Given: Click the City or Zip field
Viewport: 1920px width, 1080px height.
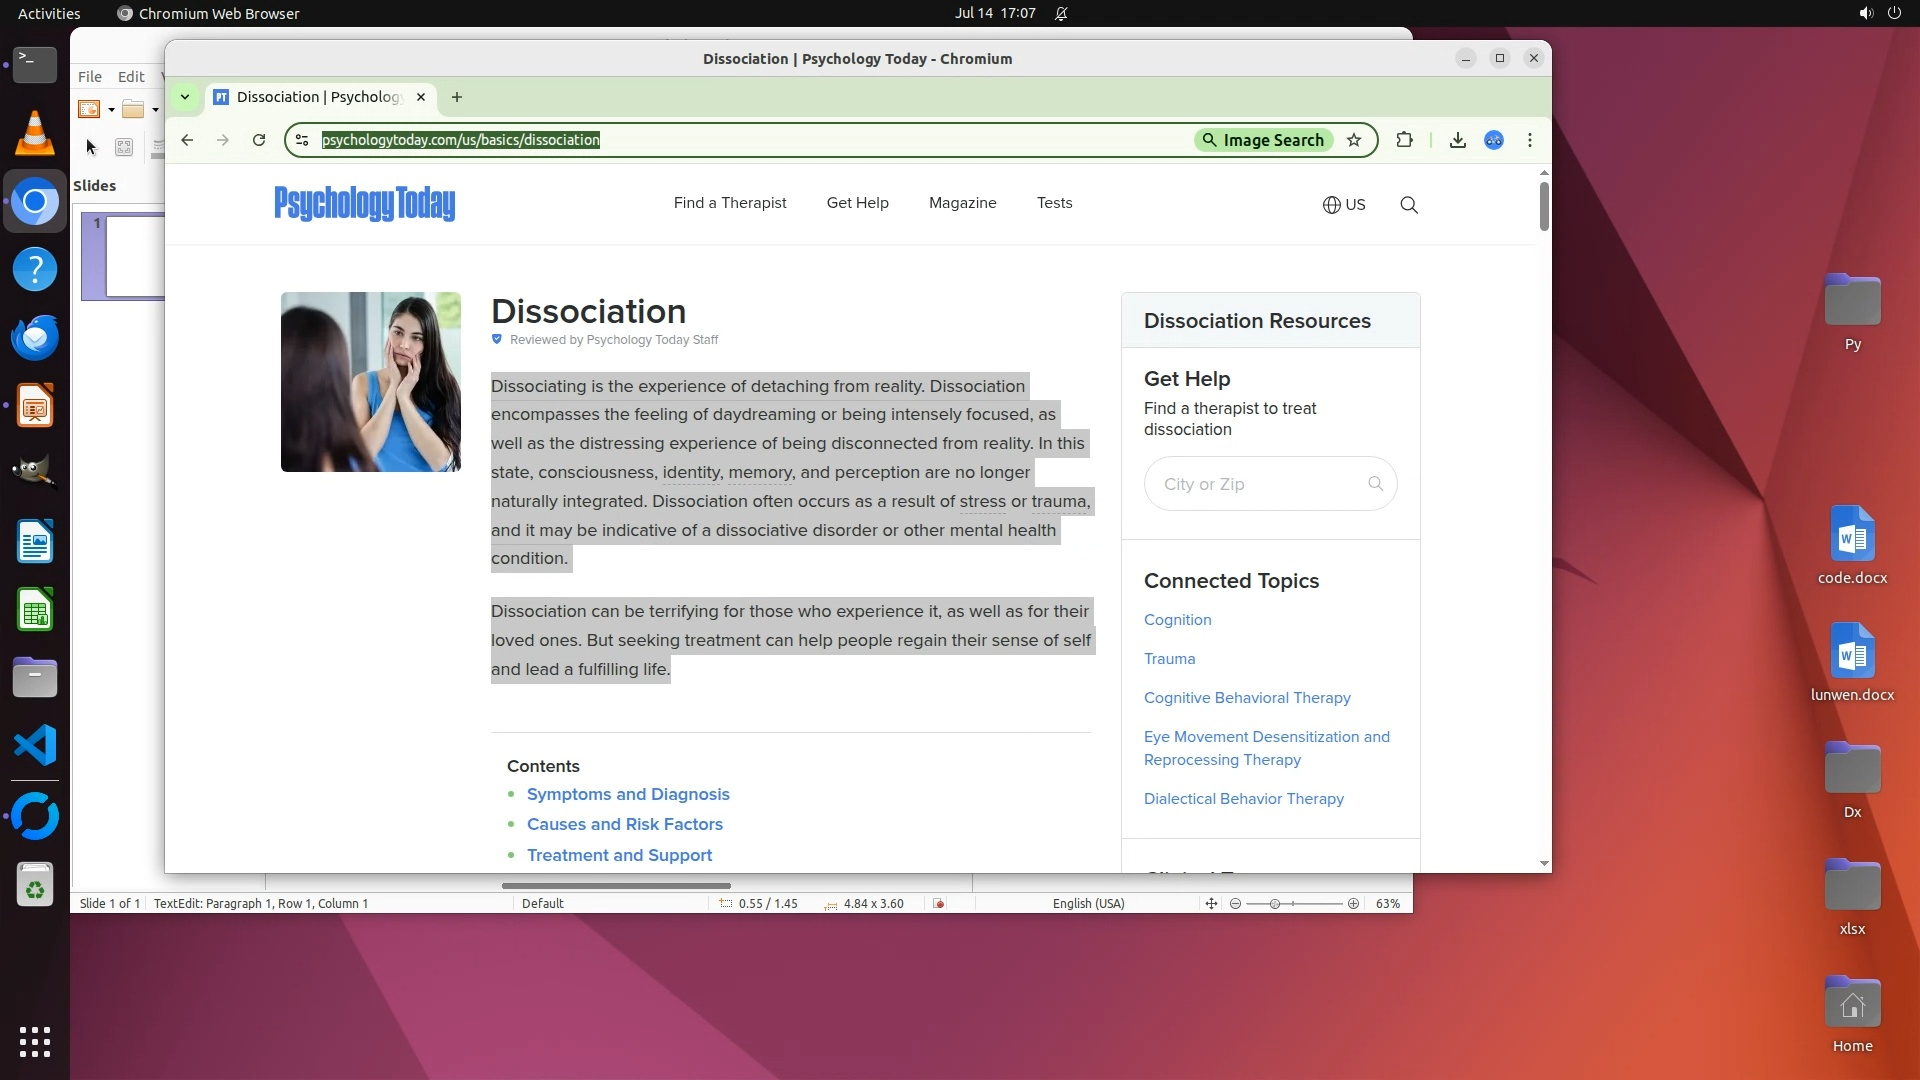Looking at the screenshot, I should pyautogui.click(x=1258, y=484).
